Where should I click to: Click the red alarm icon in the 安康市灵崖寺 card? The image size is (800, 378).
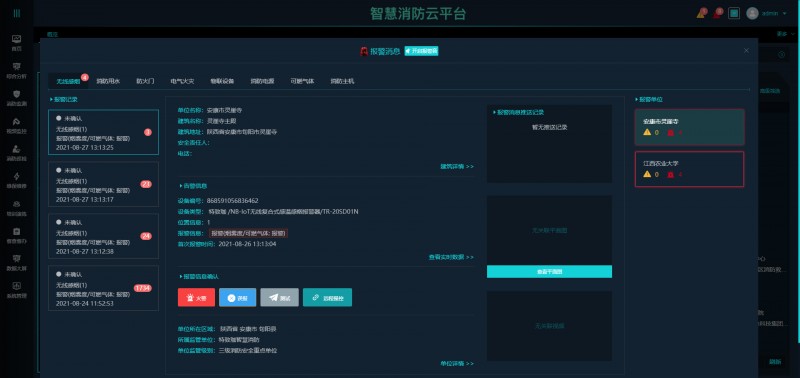pos(671,133)
